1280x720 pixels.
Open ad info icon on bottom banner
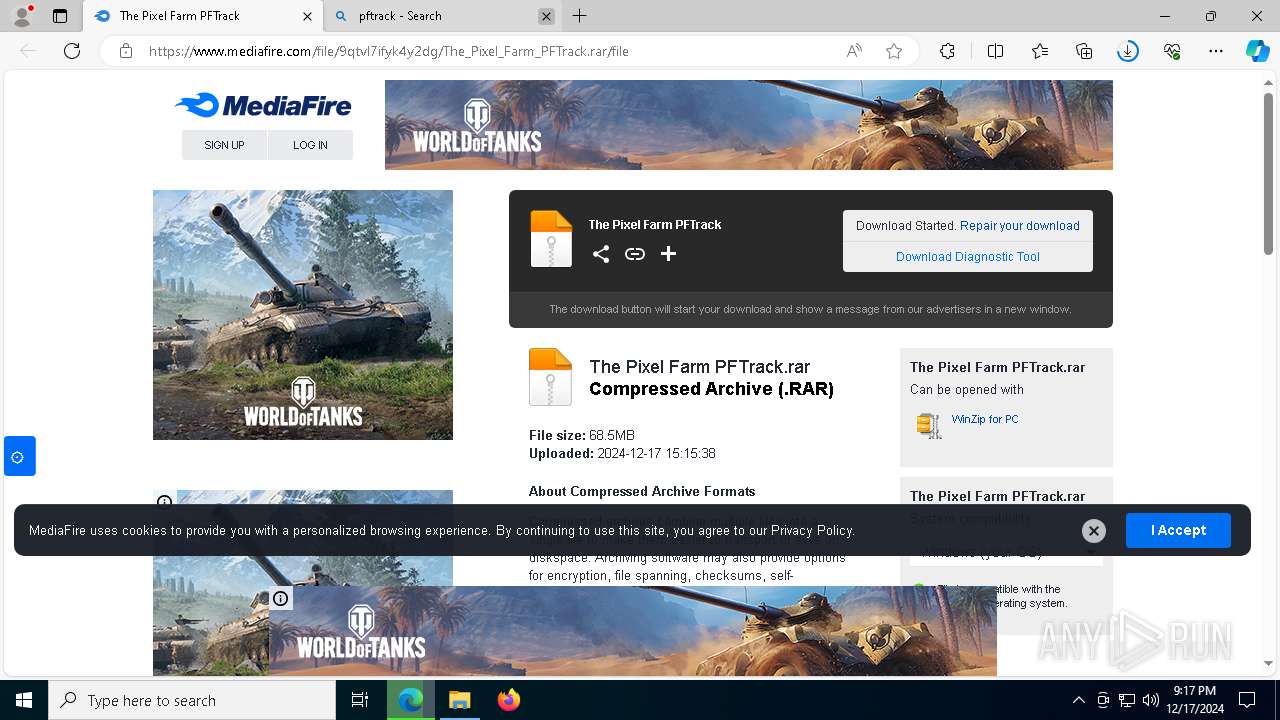tap(281, 599)
